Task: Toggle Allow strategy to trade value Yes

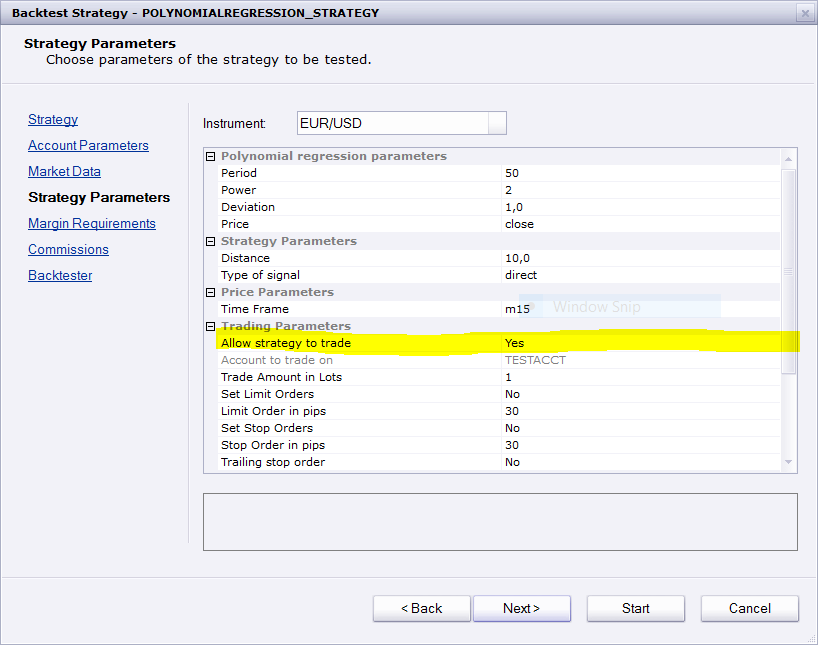Action: pos(641,343)
